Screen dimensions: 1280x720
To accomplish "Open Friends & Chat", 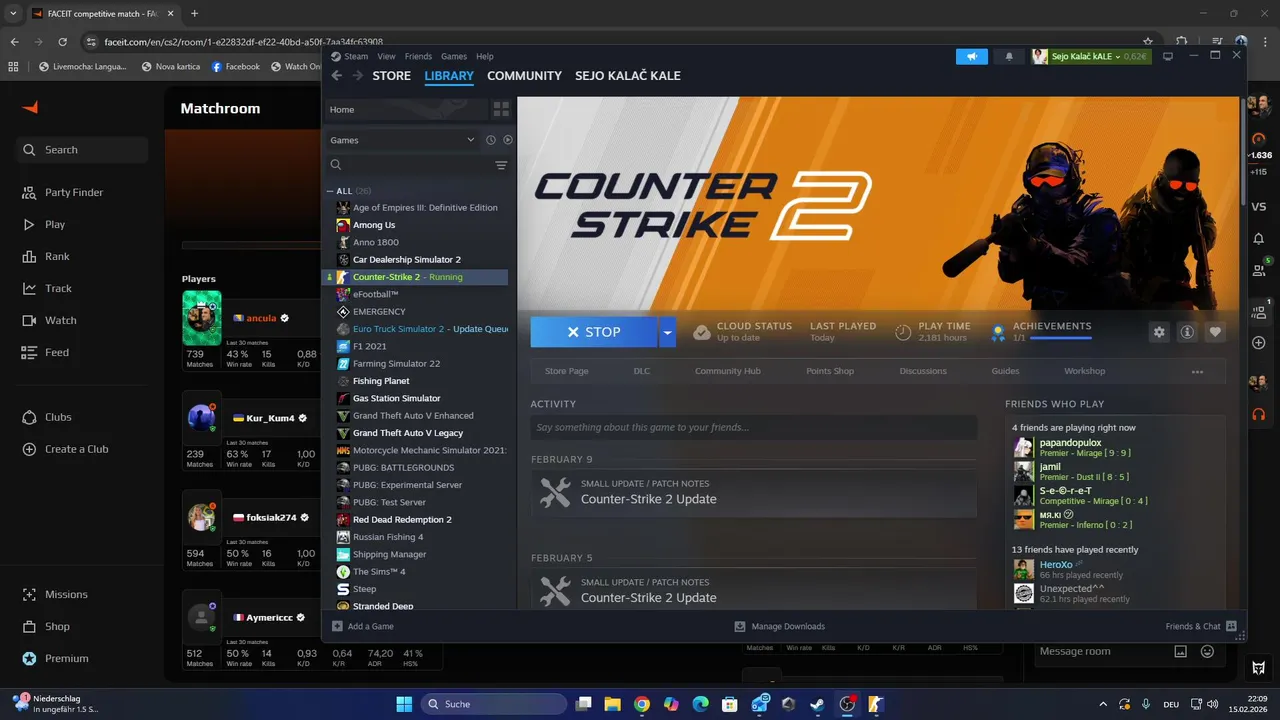I will point(1201,626).
